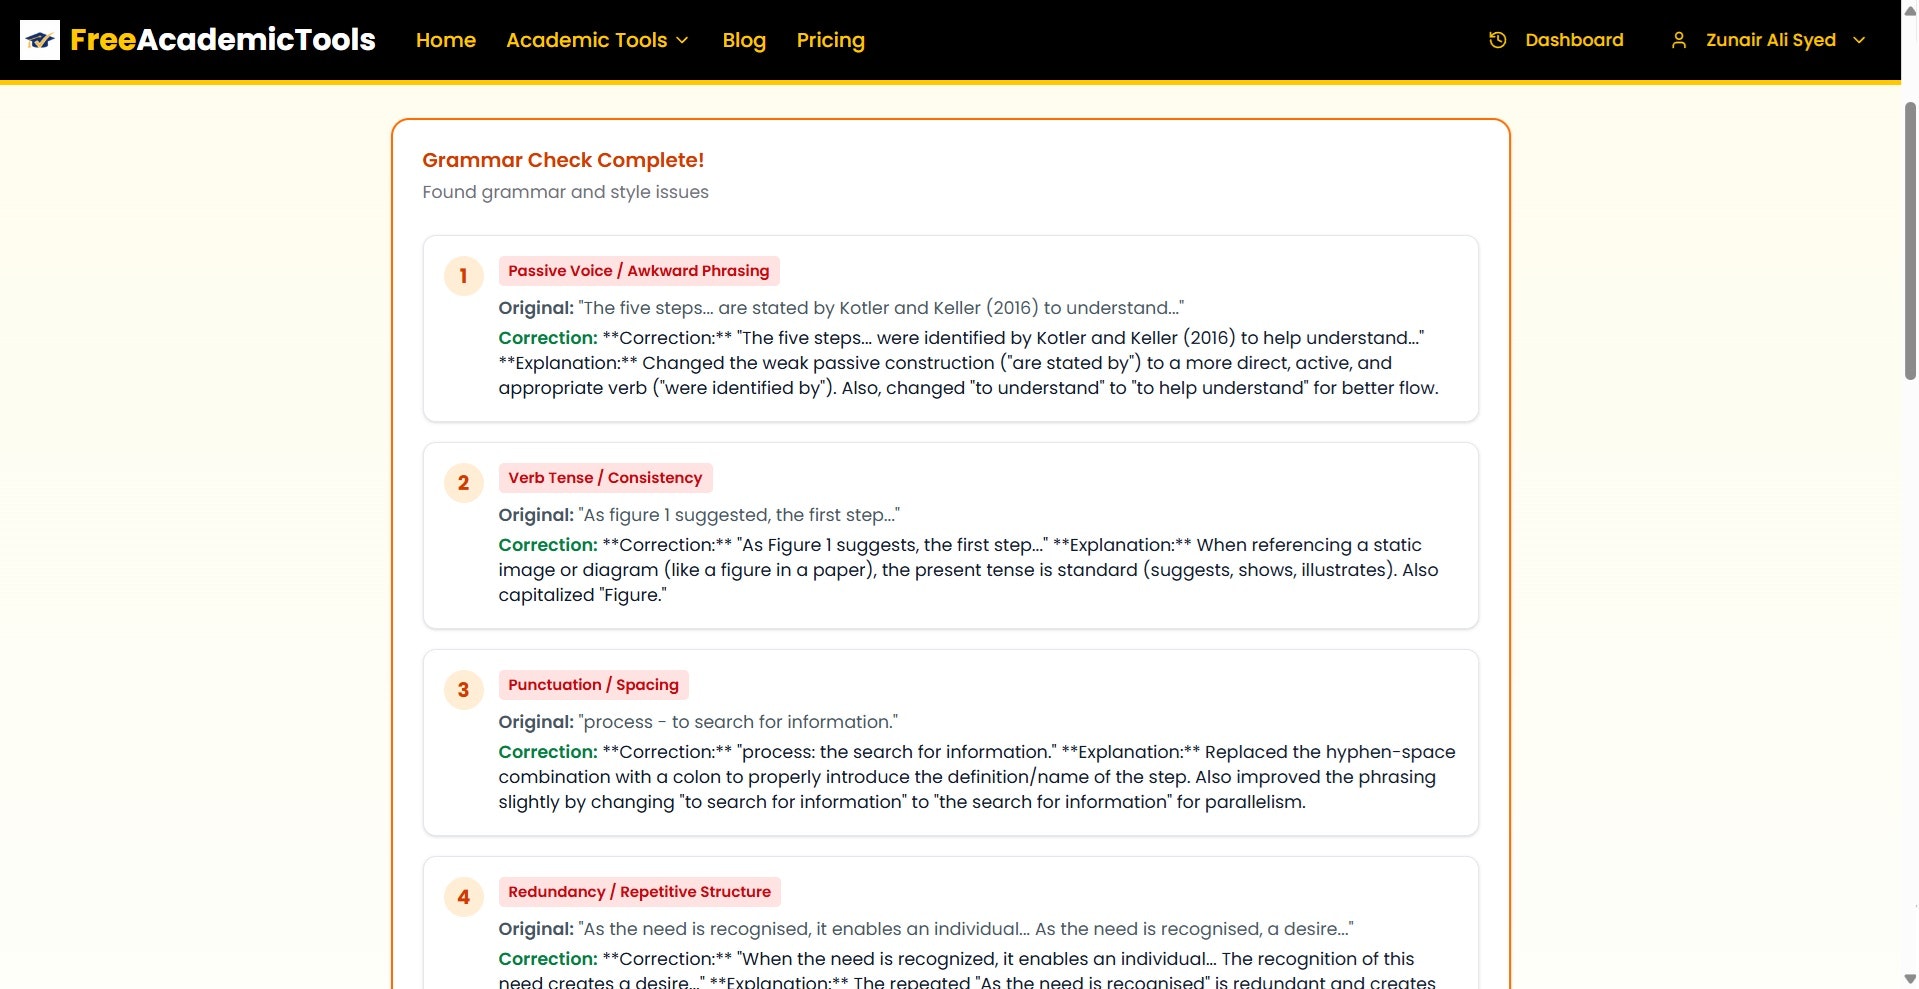This screenshot has width=1919, height=989.
Task: Click the Passive Voice / Awkward Phrasing badge
Action: click(x=638, y=270)
